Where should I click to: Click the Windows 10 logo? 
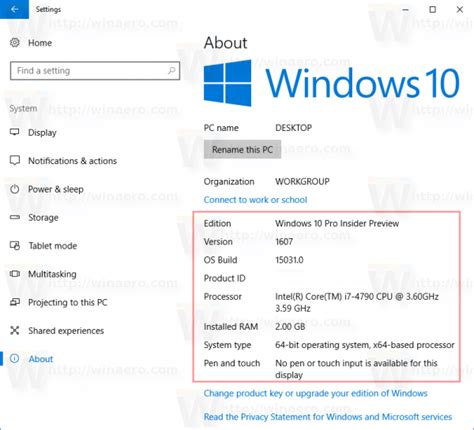click(332, 83)
